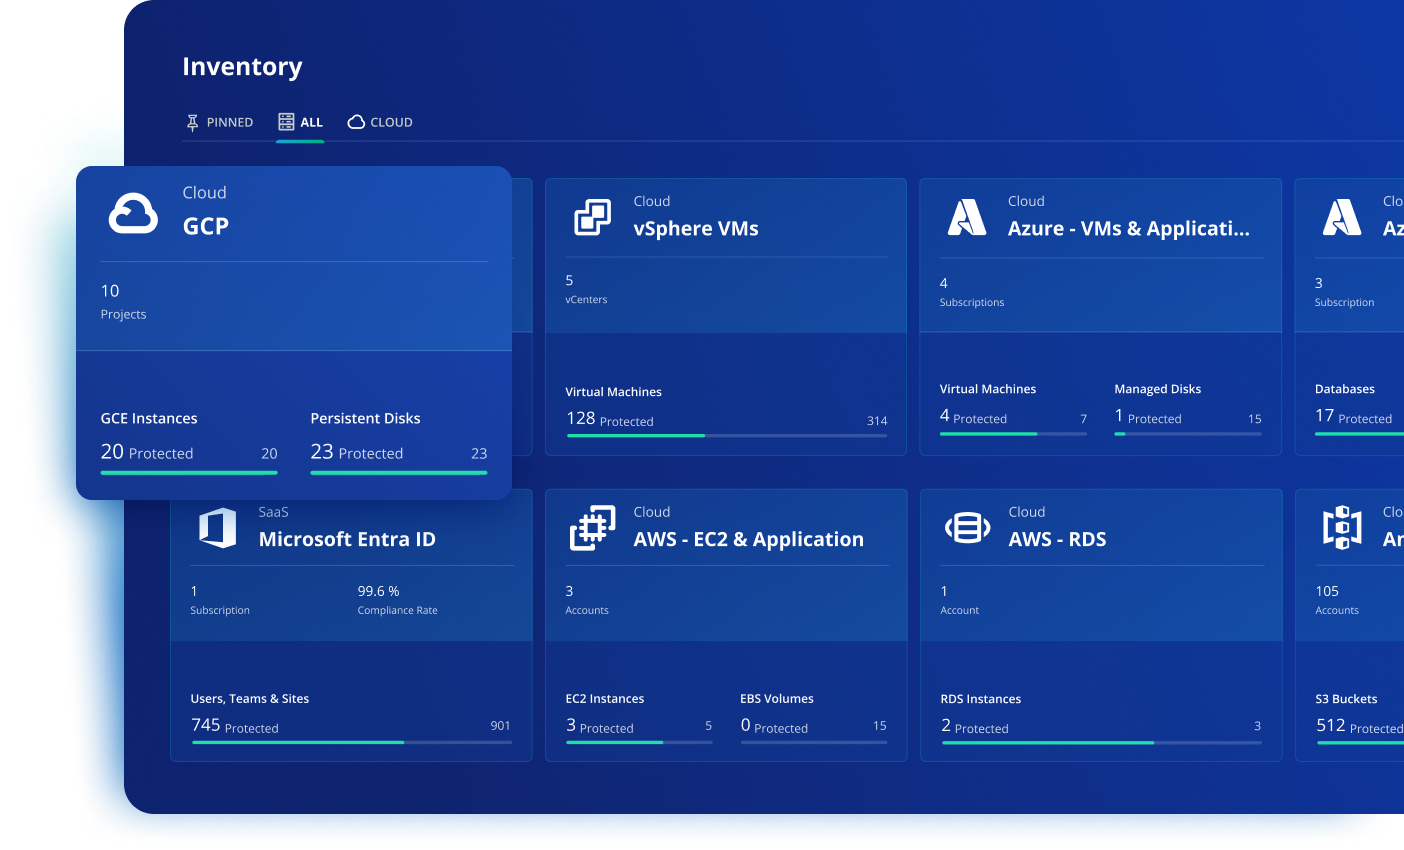
Task: Click the AWS RDS database icon
Action: (967, 527)
